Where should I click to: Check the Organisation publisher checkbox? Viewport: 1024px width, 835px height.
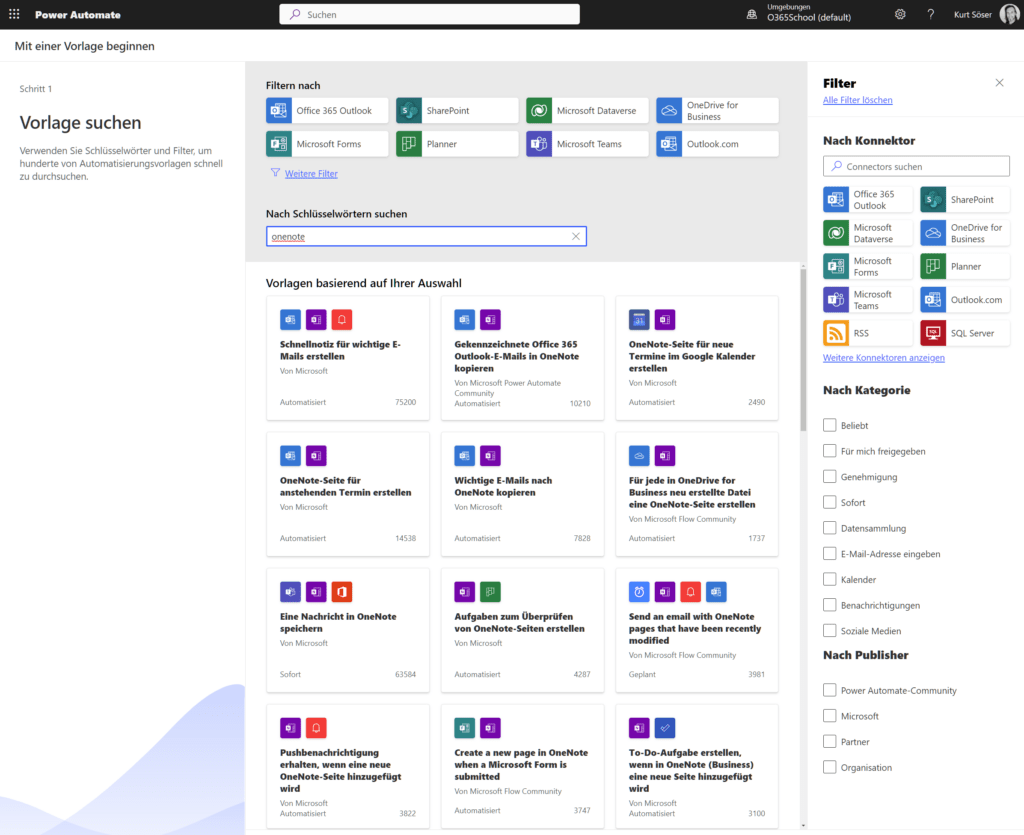tap(829, 767)
